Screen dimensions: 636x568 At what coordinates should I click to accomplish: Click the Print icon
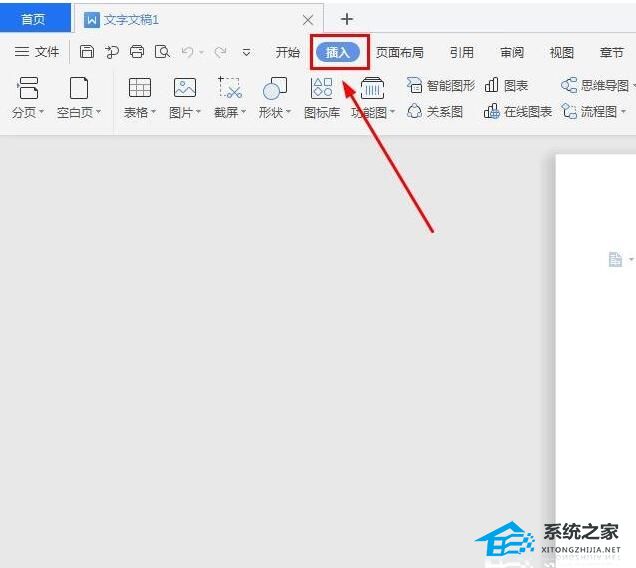[x=137, y=52]
